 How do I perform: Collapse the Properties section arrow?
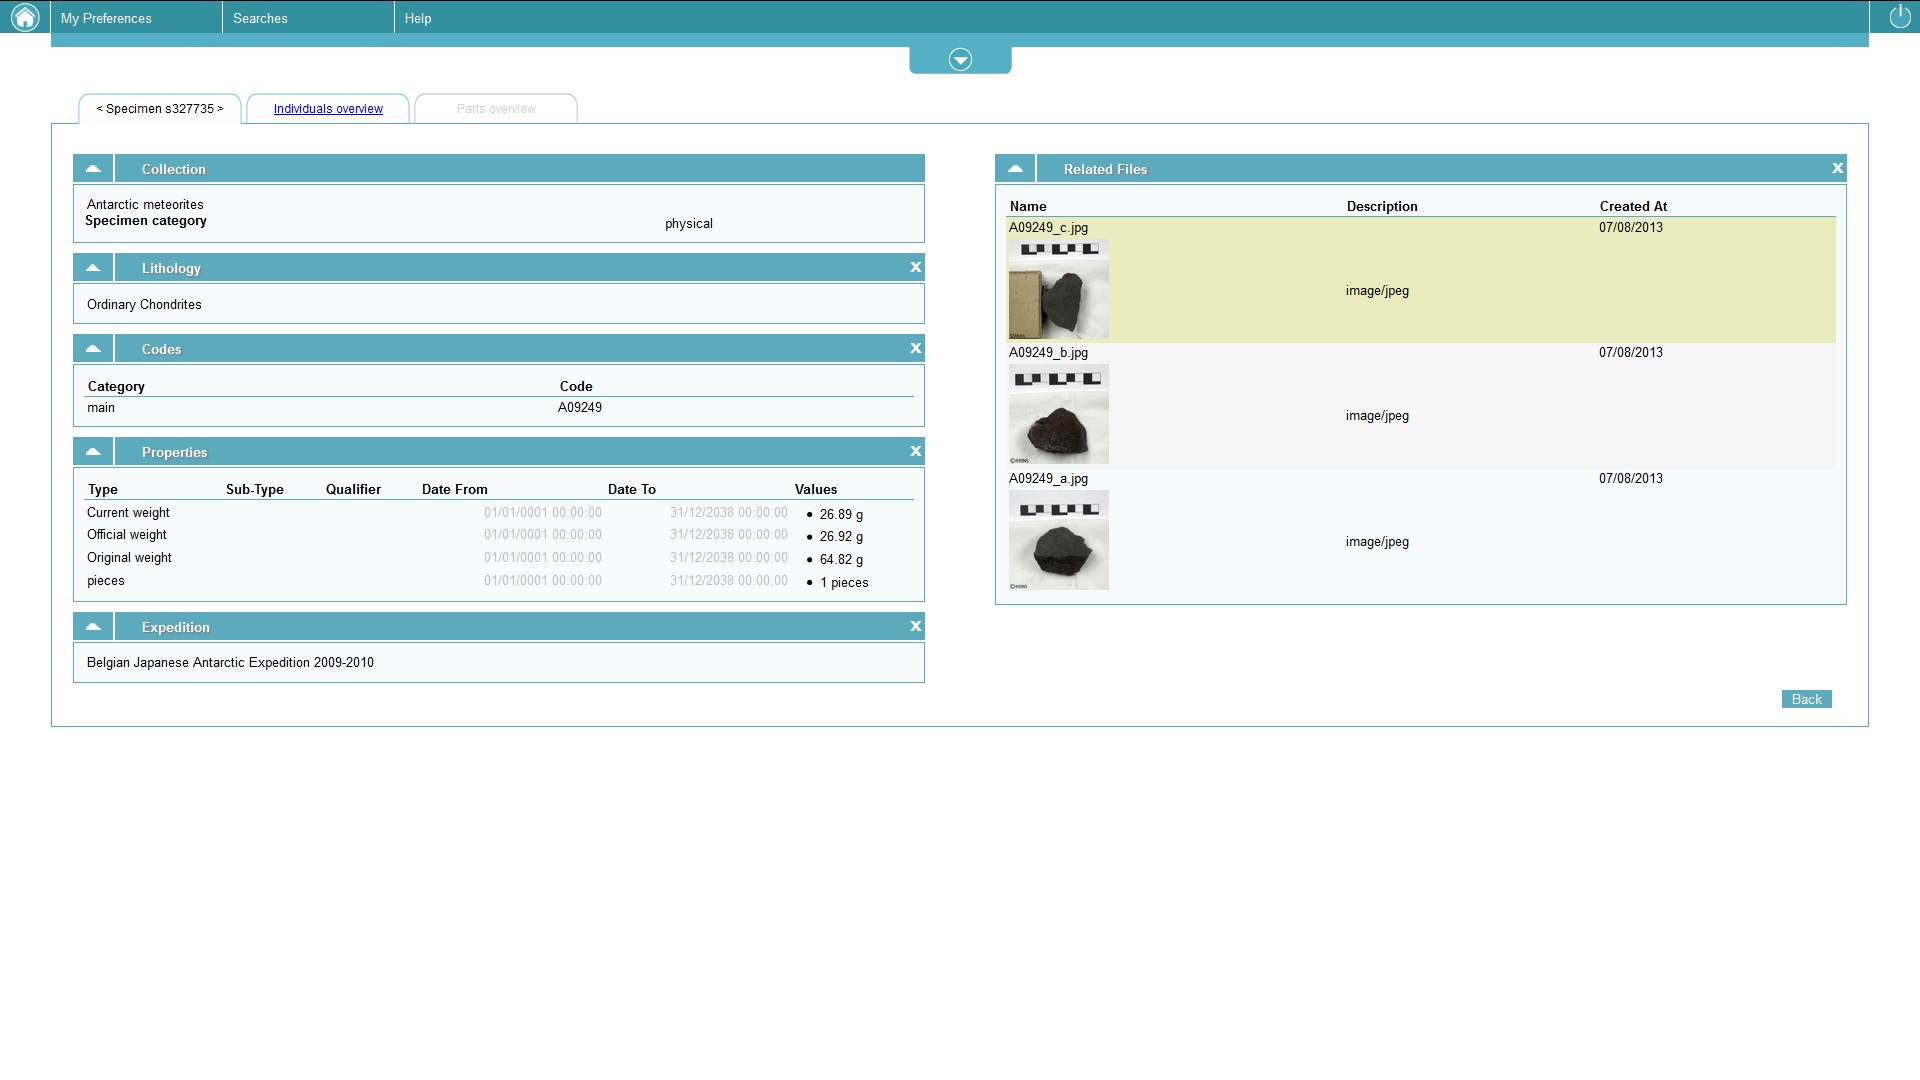[93, 451]
